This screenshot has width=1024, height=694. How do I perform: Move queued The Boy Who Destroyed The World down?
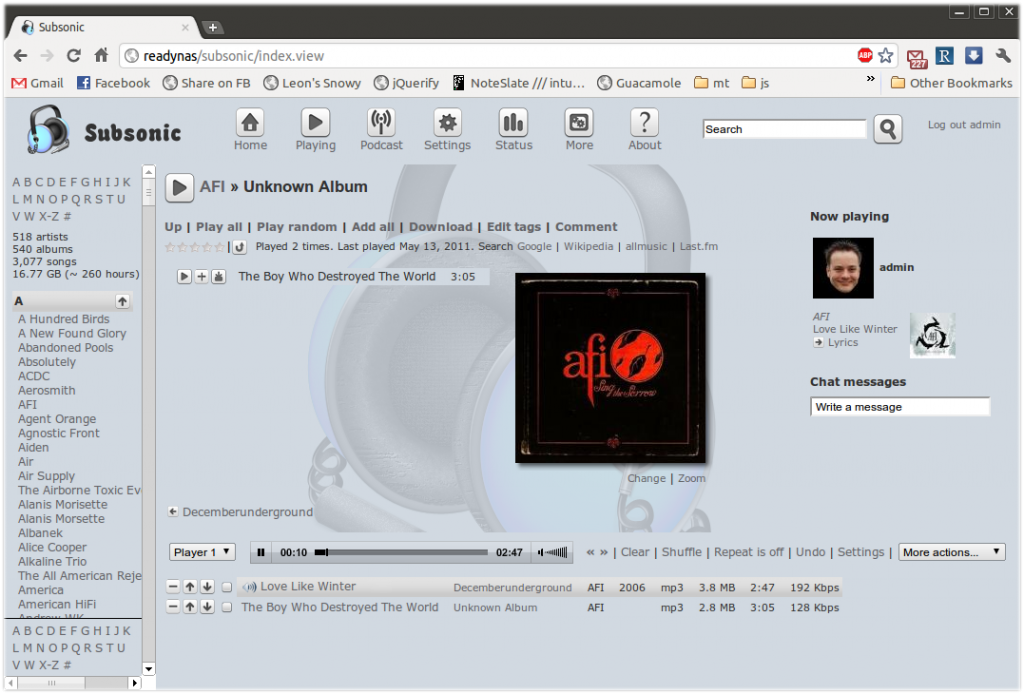click(x=207, y=607)
